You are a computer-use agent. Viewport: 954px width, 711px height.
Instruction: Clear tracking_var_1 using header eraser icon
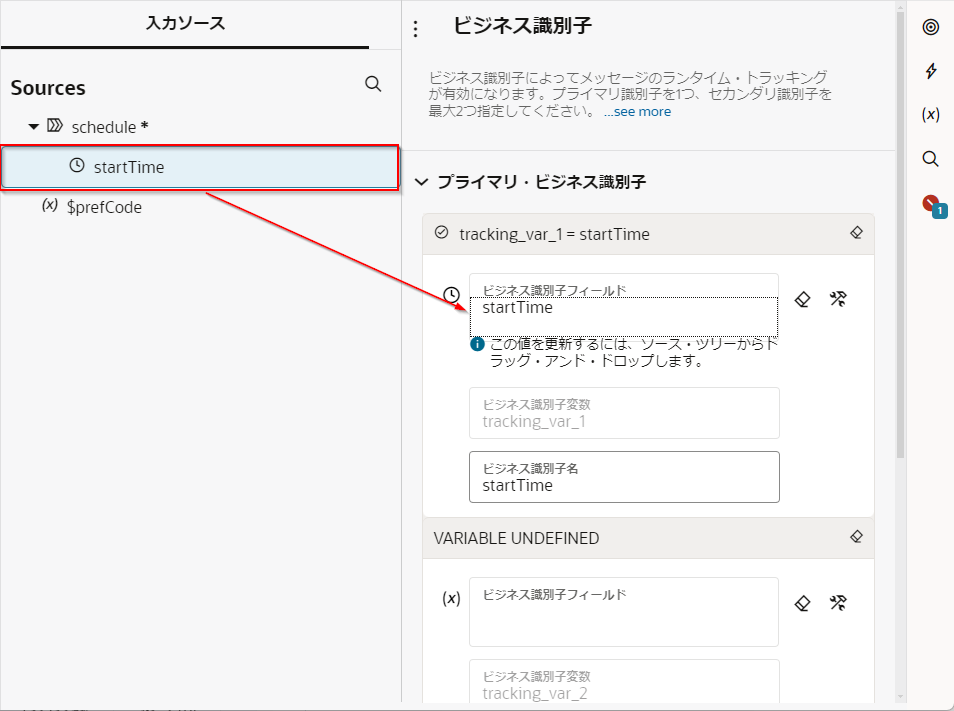point(856,232)
